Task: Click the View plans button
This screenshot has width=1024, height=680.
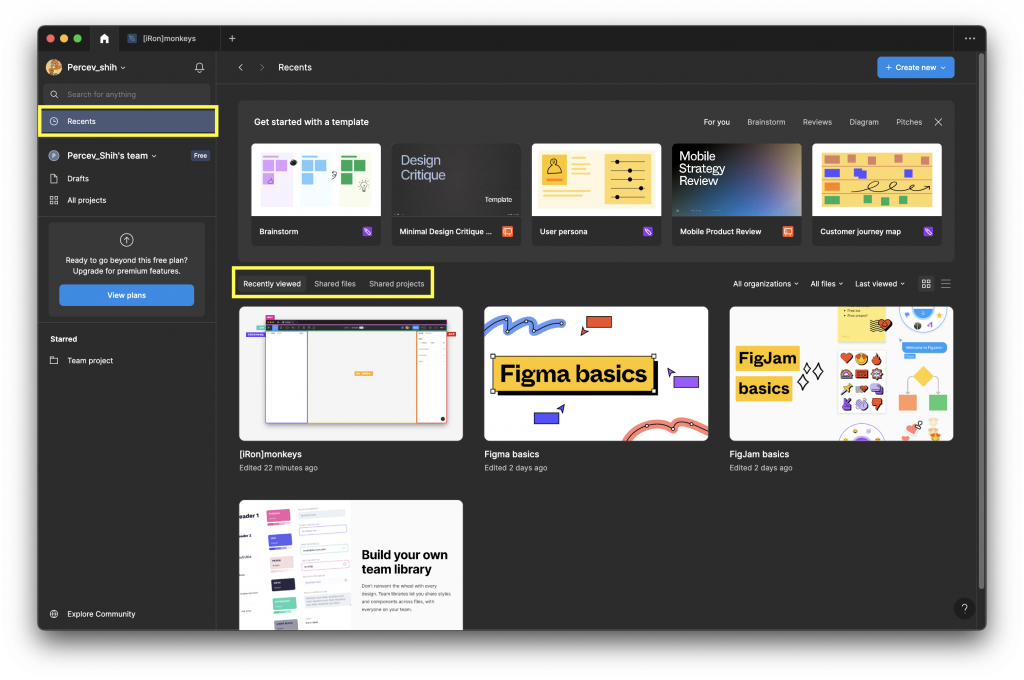Action: click(127, 295)
